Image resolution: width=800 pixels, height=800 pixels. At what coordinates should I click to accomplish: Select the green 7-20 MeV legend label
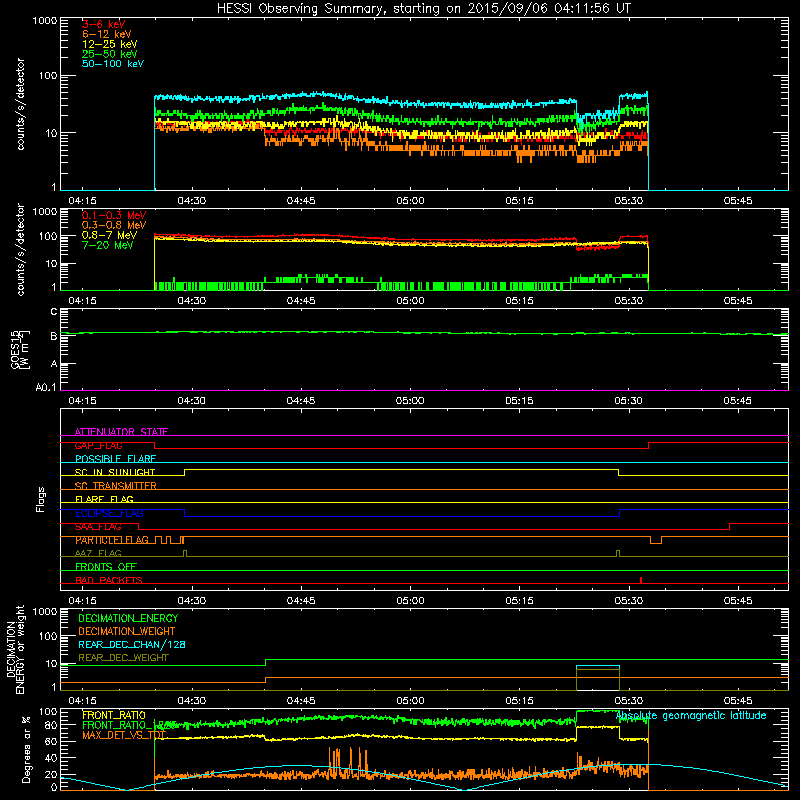pyautogui.click(x=108, y=245)
